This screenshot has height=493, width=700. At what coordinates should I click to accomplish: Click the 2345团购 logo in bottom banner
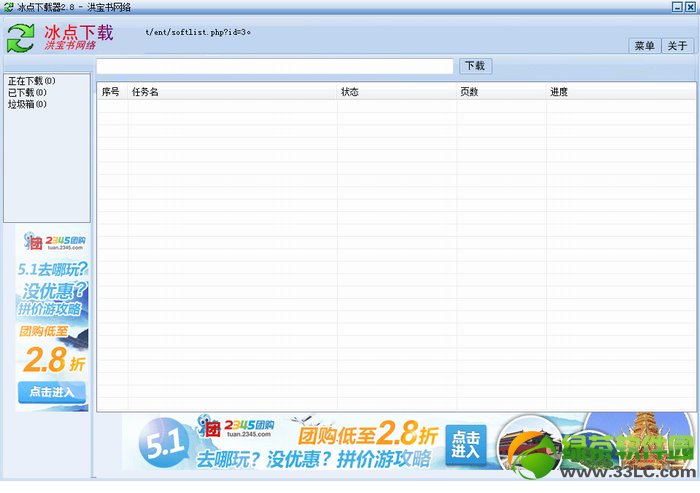coord(236,426)
